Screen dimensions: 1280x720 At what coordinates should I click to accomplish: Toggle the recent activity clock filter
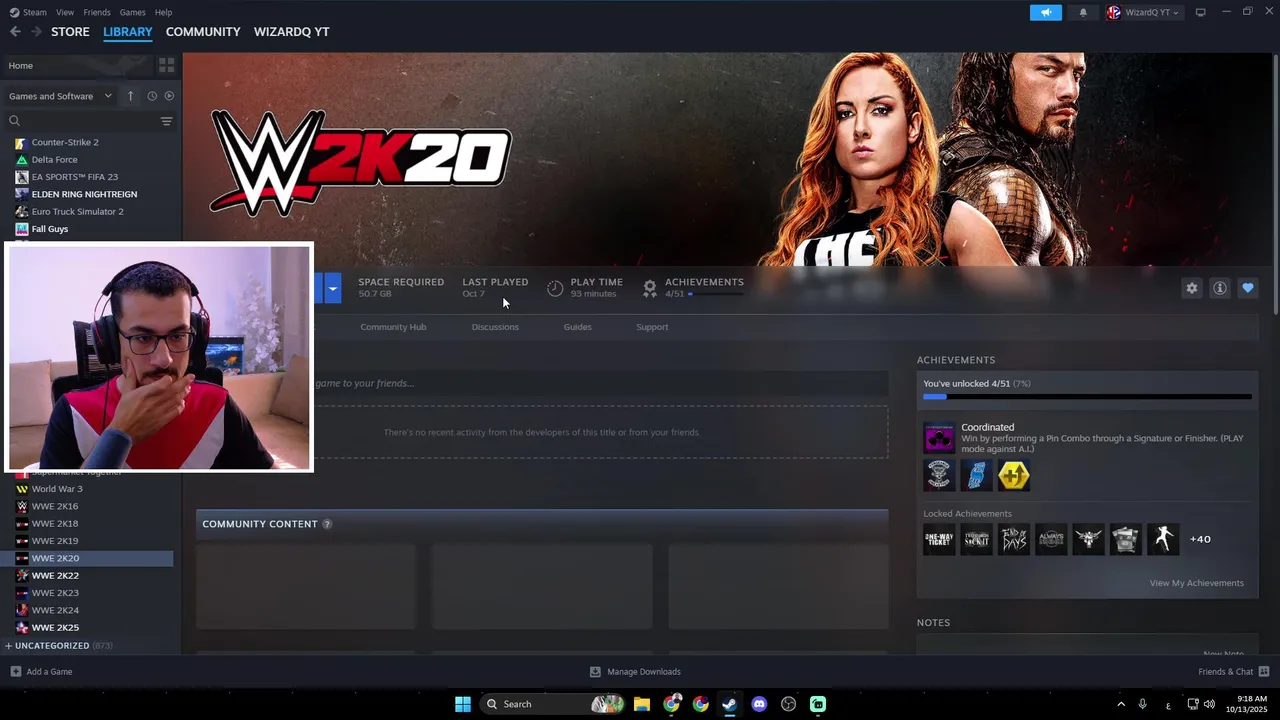[152, 96]
